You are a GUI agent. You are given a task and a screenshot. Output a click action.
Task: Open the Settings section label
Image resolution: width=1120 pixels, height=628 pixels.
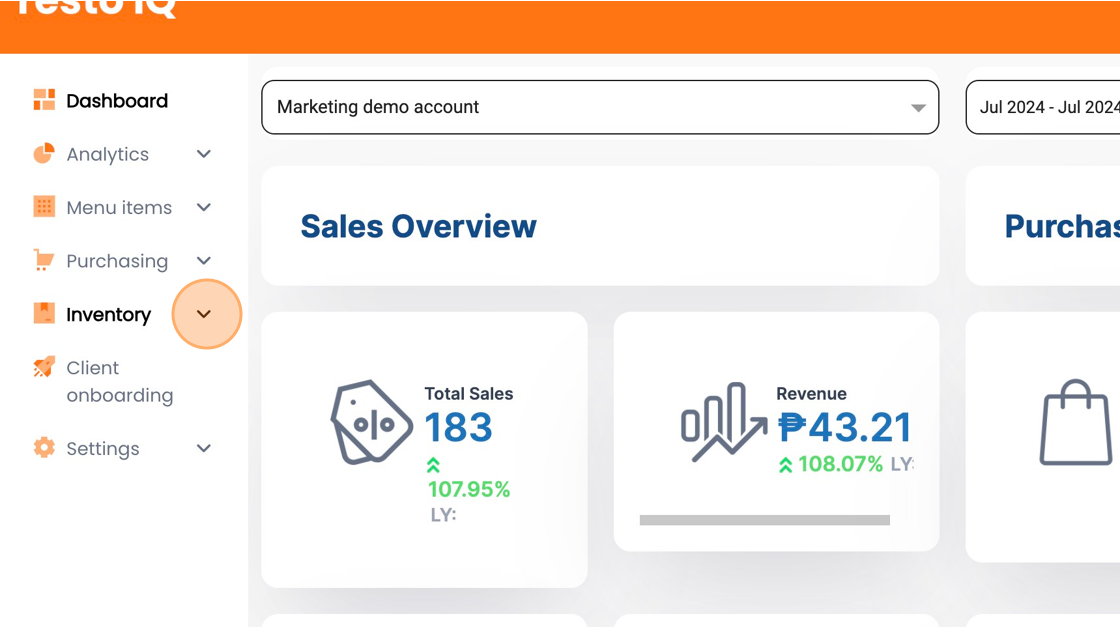point(103,449)
